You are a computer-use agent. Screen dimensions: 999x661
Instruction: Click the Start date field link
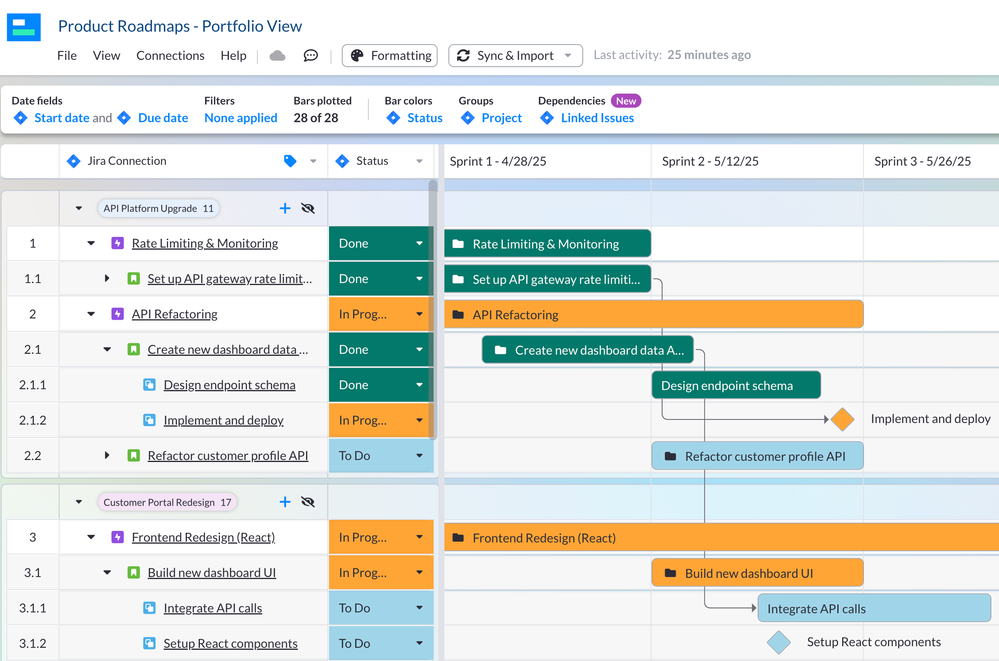tap(62, 118)
